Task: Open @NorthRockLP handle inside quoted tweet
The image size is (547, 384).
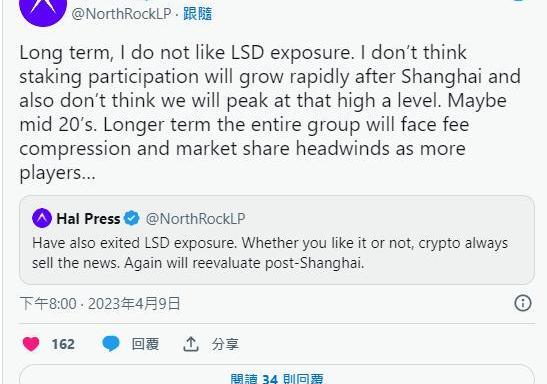Action: (195, 219)
